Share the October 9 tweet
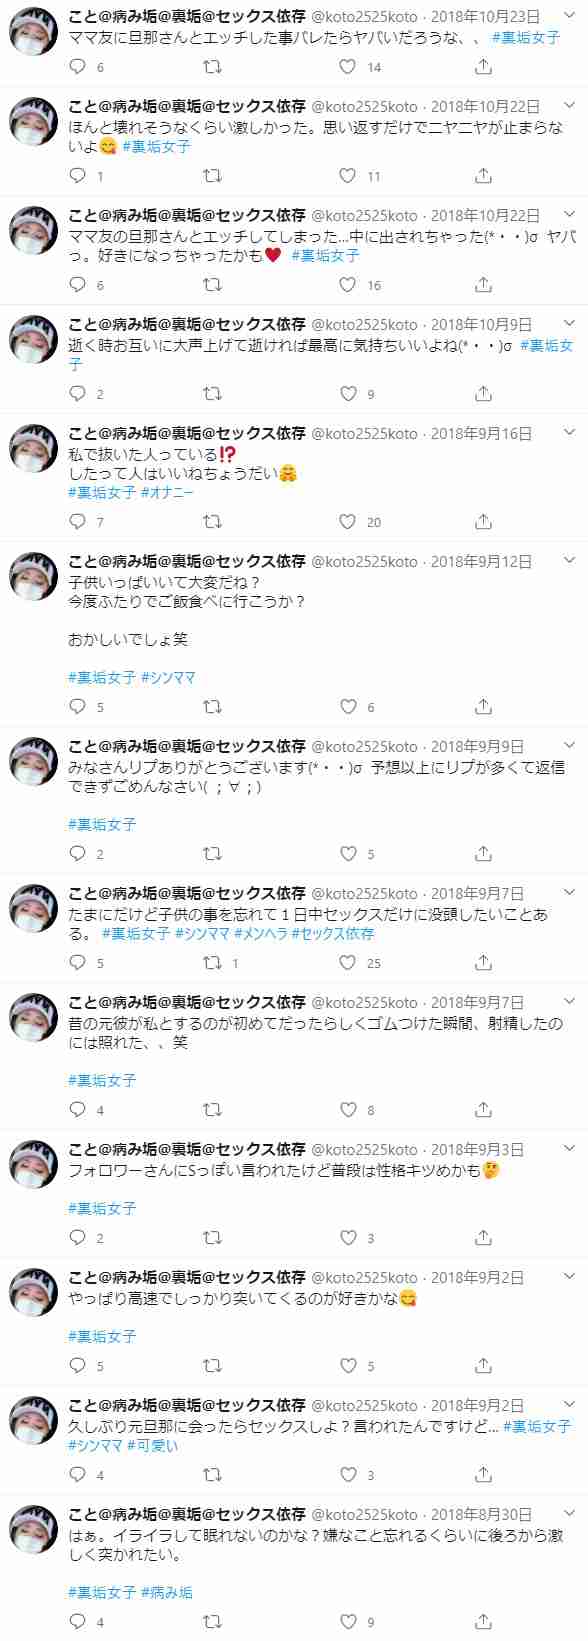This screenshot has height=1641, width=588. point(483,394)
